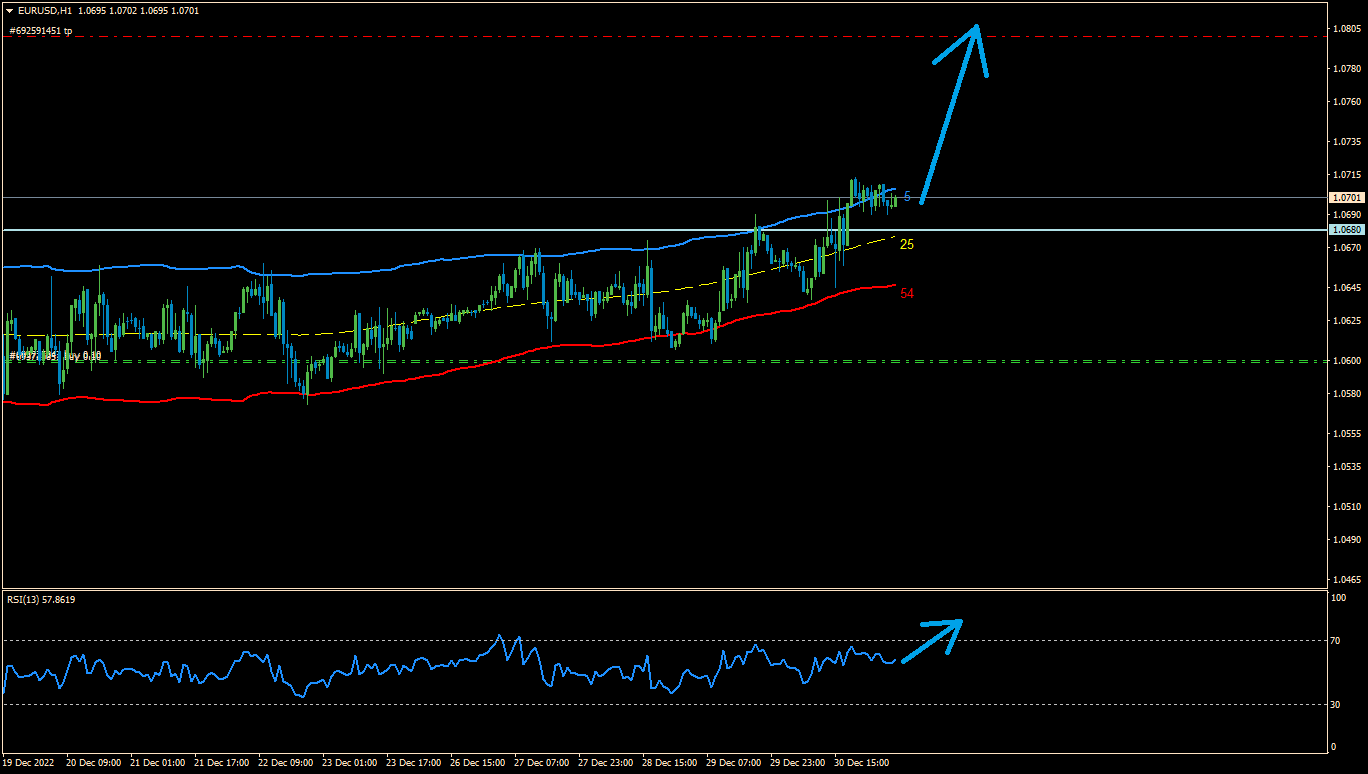Click the current price tag 1.0701
The width and height of the screenshot is (1368, 774).
click(x=1346, y=198)
